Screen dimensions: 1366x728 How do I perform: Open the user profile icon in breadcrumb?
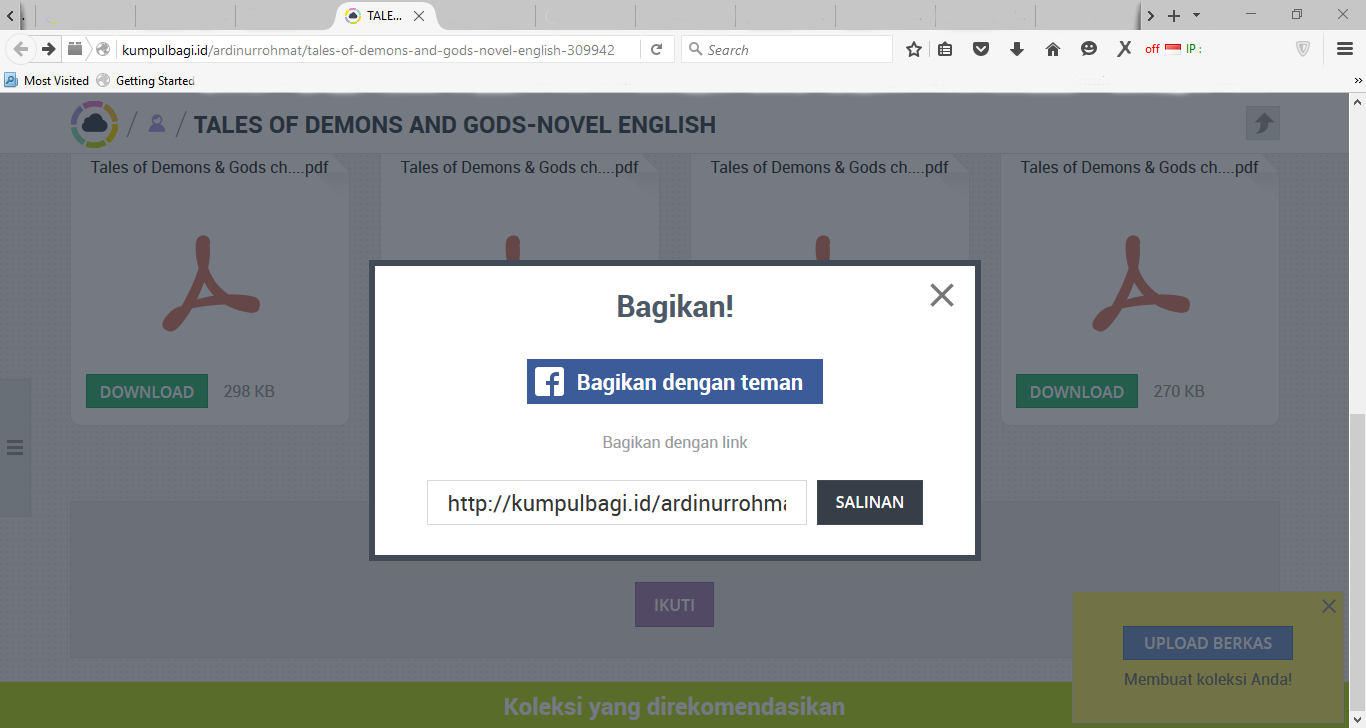pyautogui.click(x=156, y=124)
